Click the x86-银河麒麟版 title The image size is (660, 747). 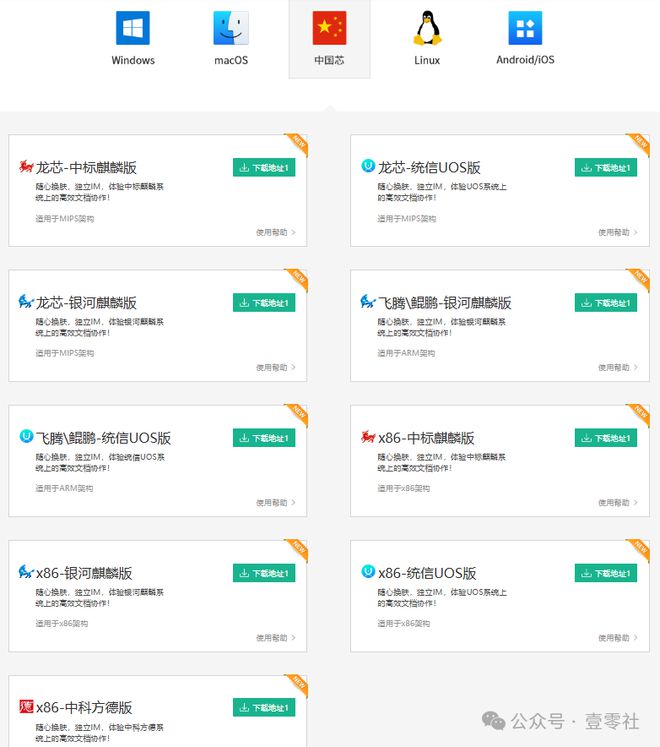pos(84,573)
